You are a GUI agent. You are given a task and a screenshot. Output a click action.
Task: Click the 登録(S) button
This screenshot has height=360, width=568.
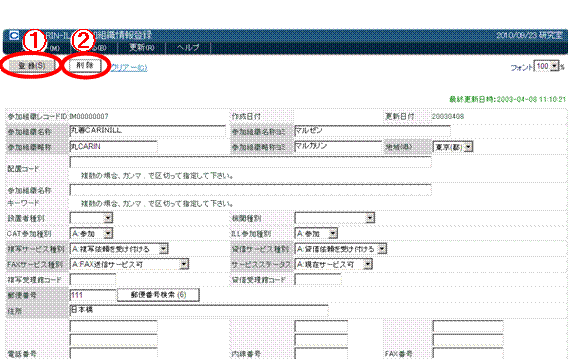[32, 66]
